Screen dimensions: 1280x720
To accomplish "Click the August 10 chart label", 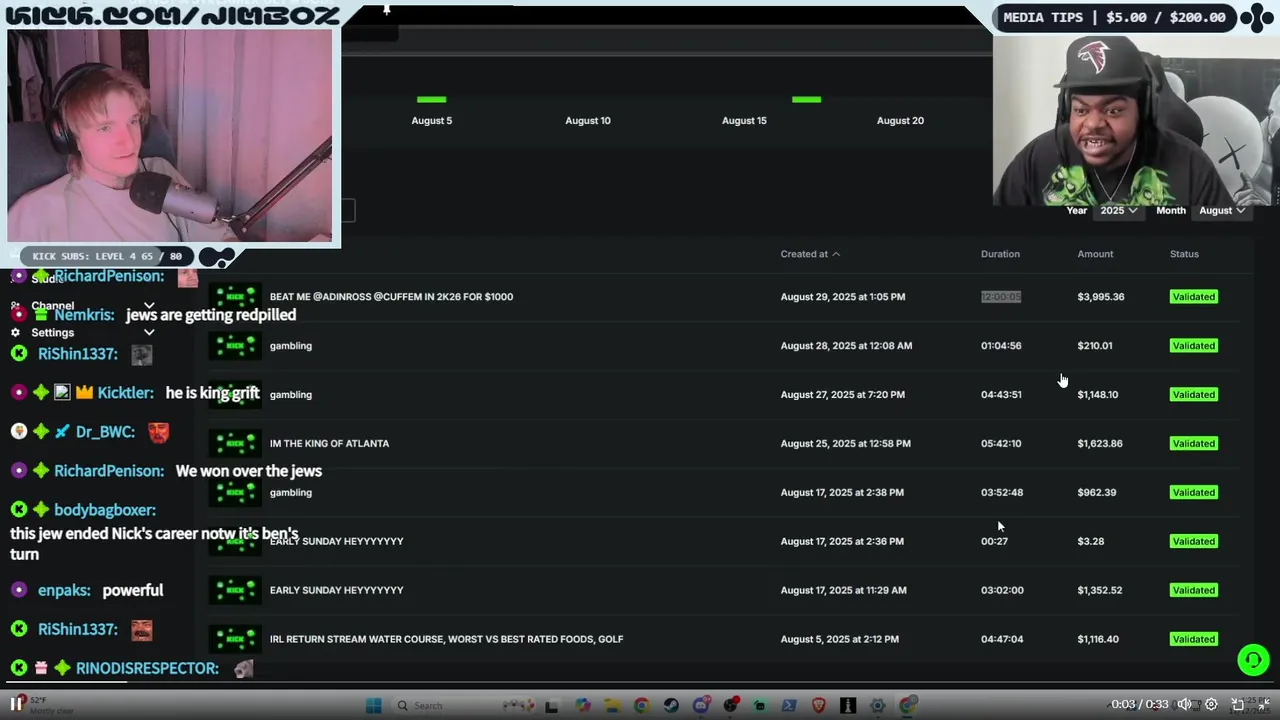I will (588, 121).
